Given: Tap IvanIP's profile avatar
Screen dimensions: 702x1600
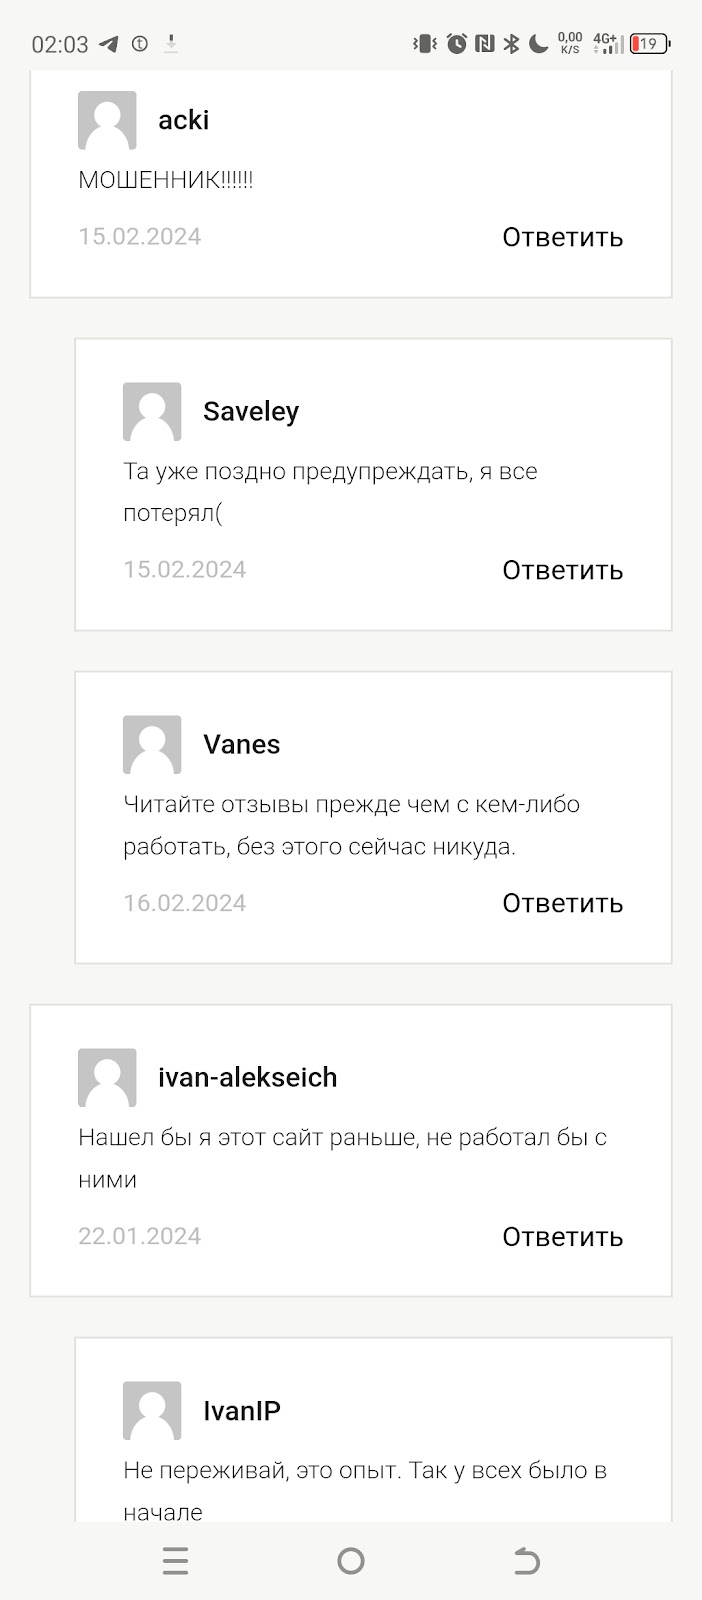Looking at the screenshot, I should pos(152,1410).
